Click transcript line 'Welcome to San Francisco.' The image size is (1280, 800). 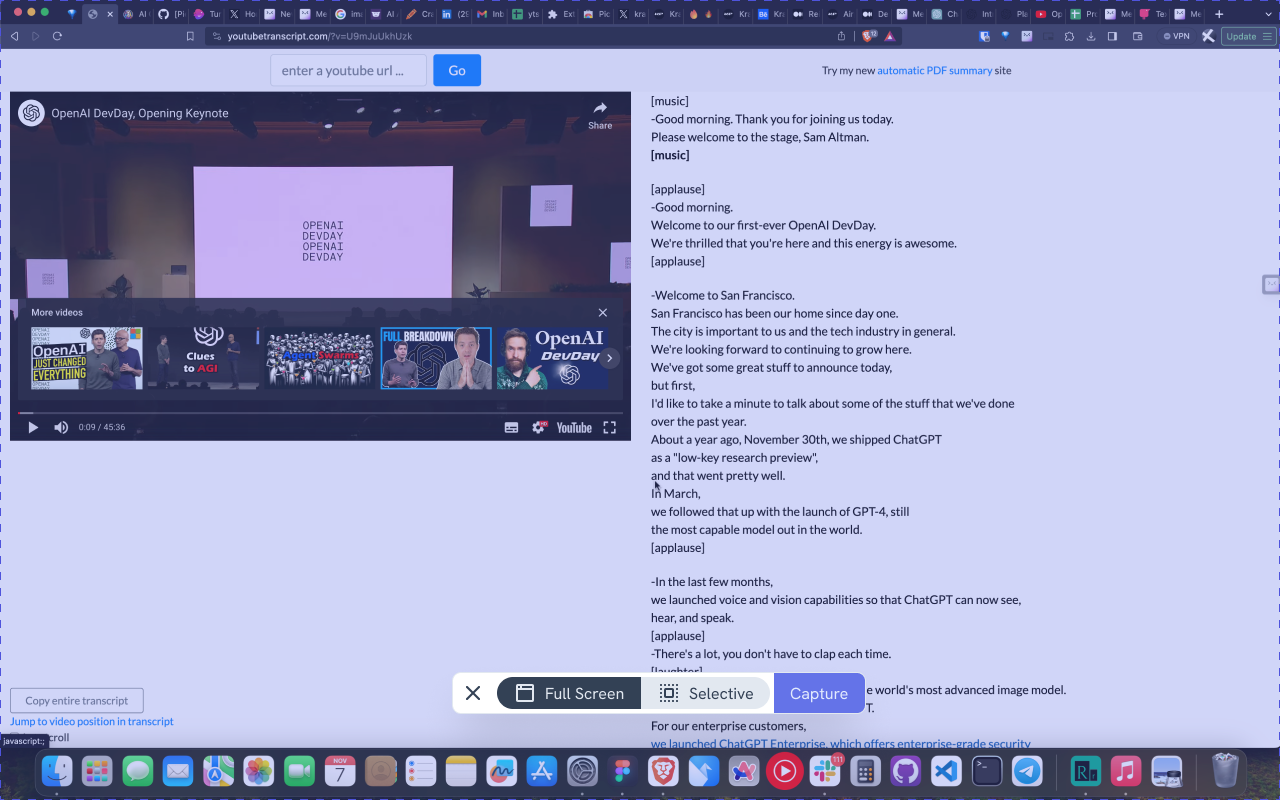coord(723,296)
